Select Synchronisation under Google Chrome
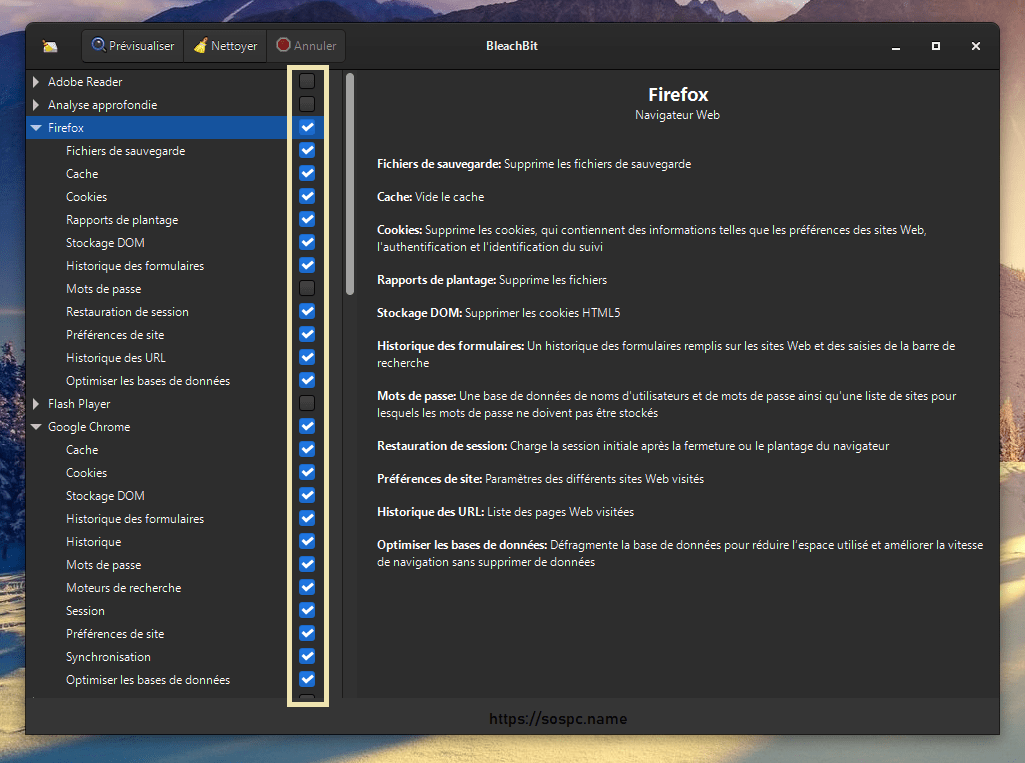 (108, 657)
